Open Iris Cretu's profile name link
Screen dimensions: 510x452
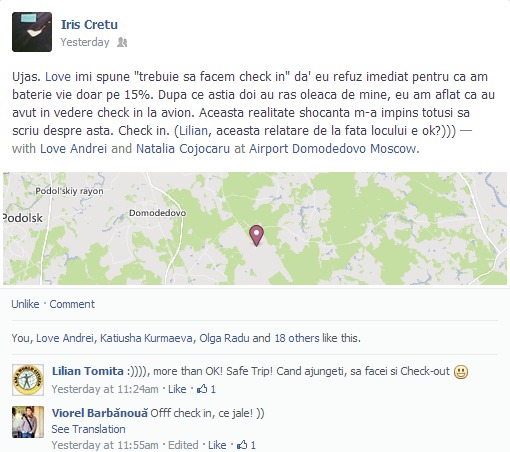click(89, 25)
